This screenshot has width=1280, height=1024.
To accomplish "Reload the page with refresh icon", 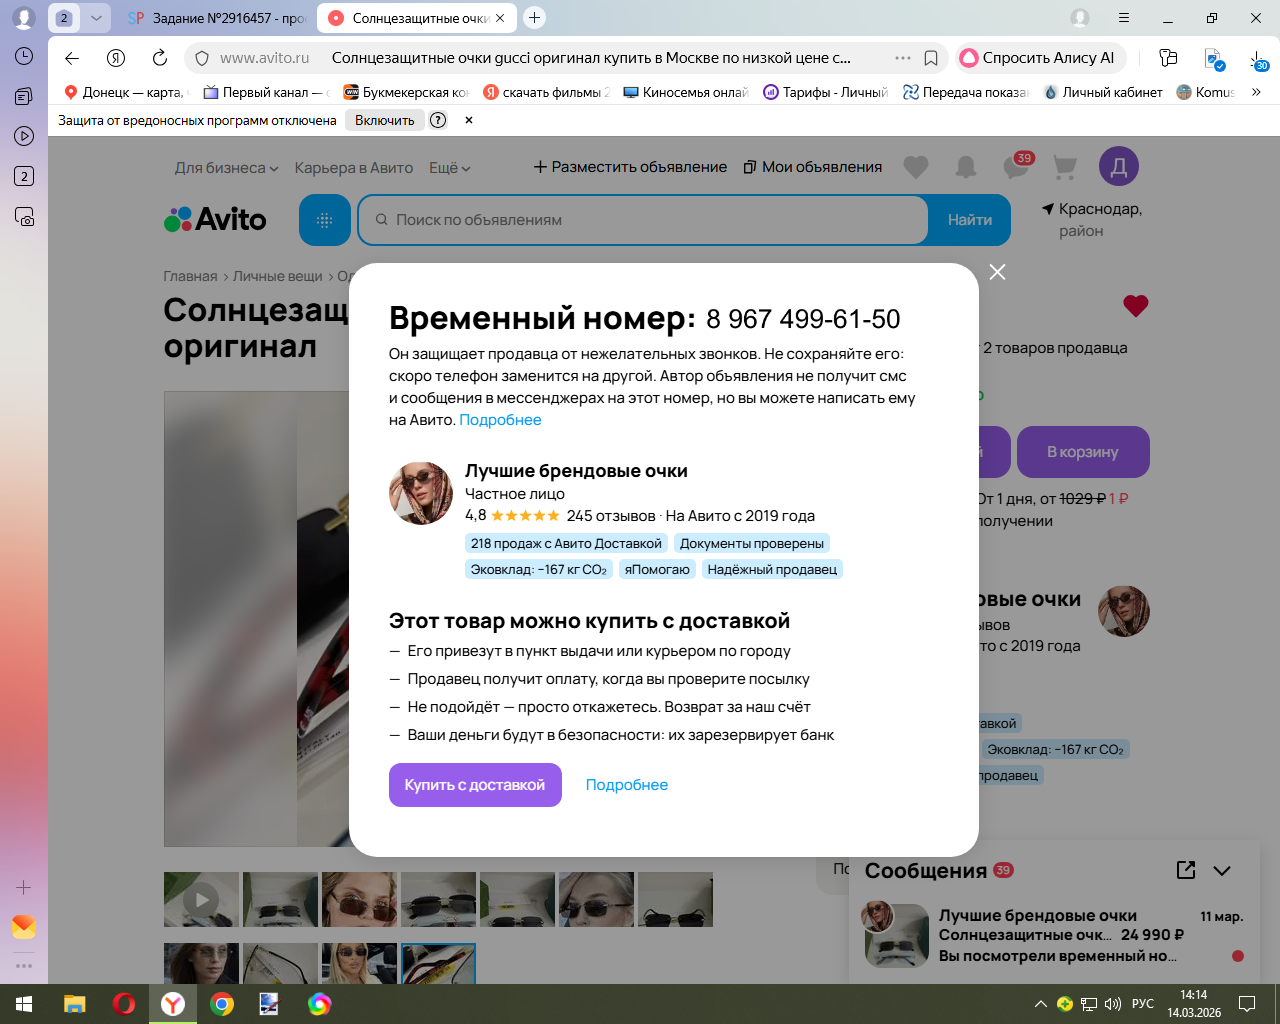I will (160, 58).
